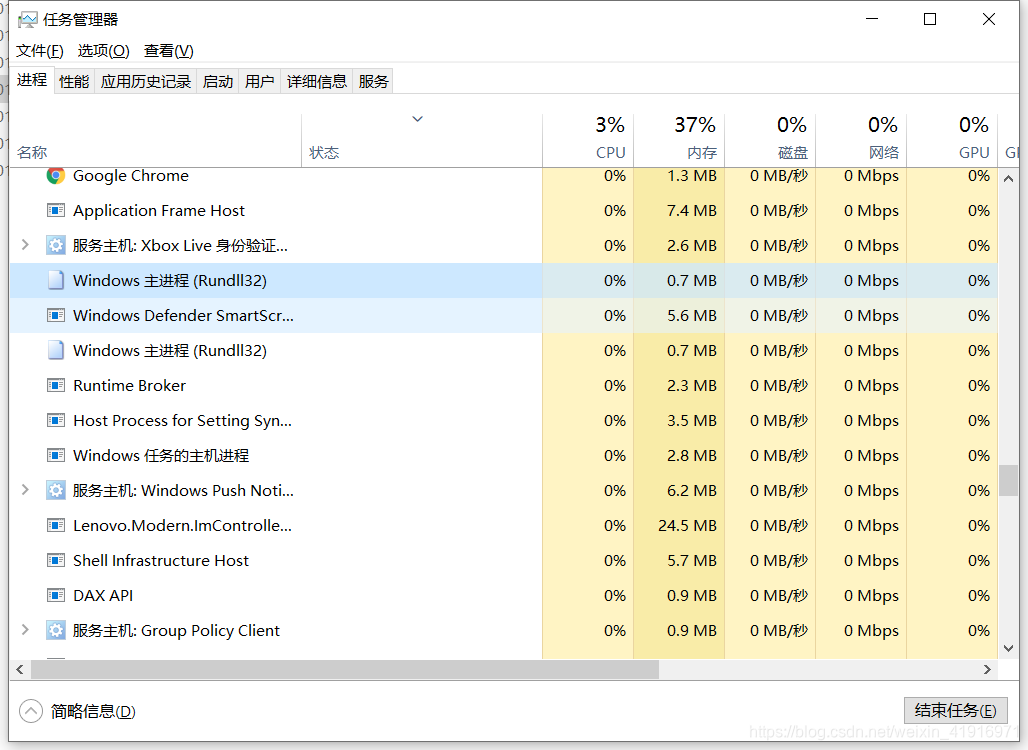The height and width of the screenshot is (750, 1028).
Task: Click the 5.7 MB memory value
Action: (x=692, y=561)
